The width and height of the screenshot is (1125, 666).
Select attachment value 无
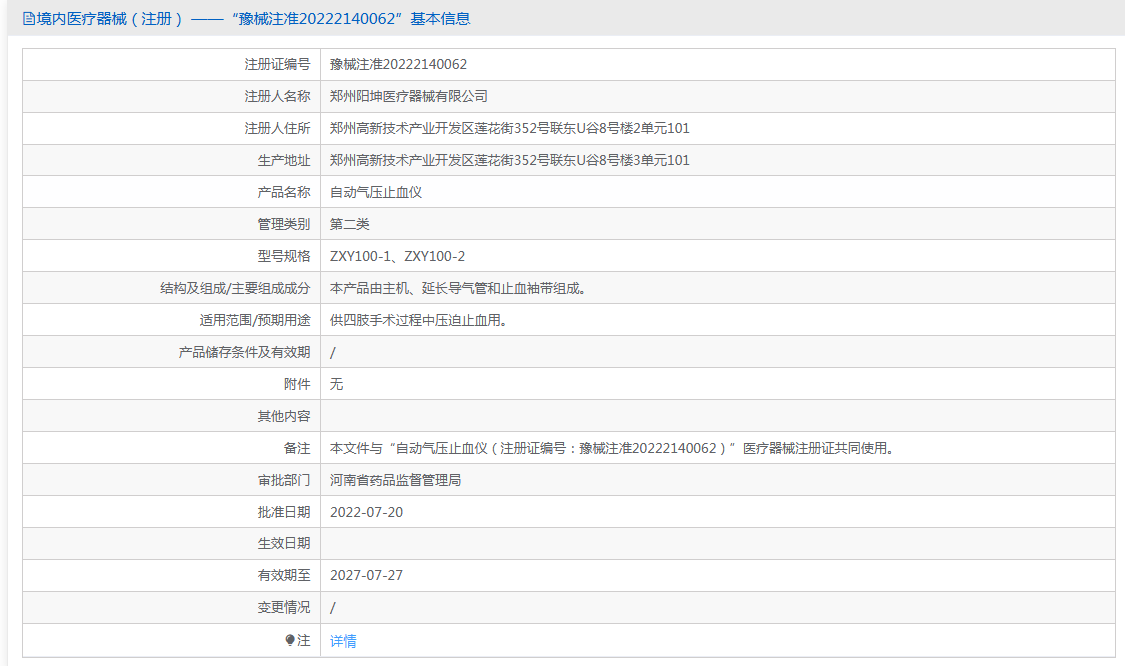[336, 384]
